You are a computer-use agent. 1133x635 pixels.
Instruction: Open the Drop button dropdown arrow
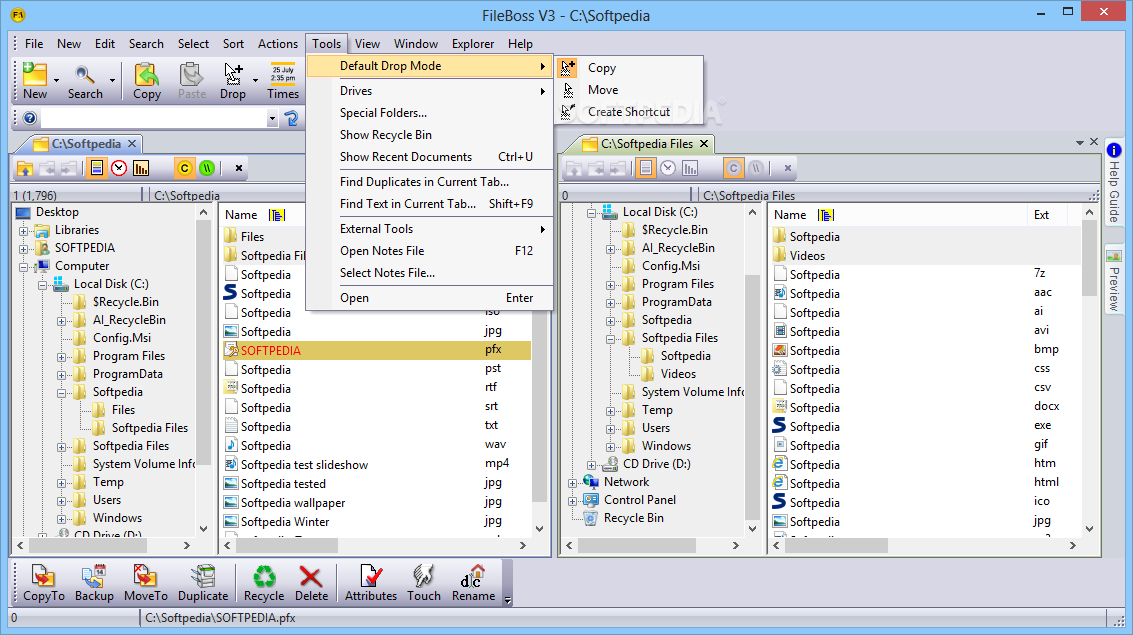[x=255, y=81]
